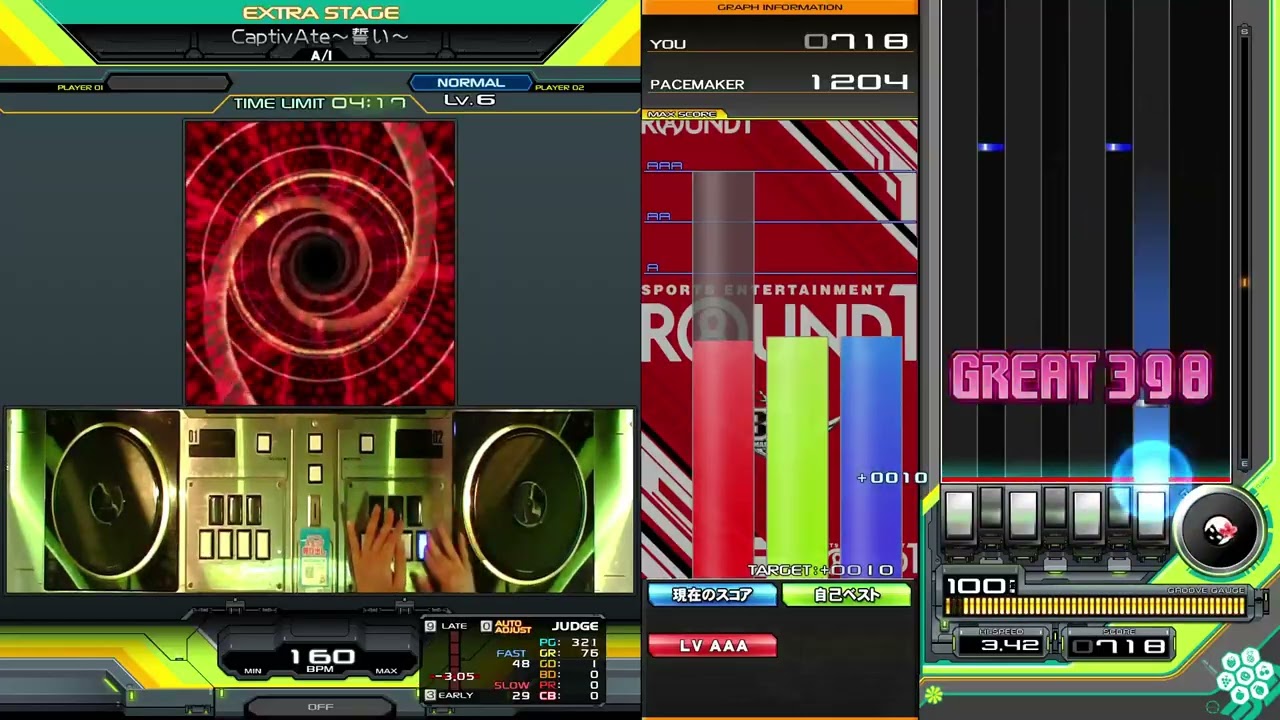Click the falling blue note in lane six

pyautogui.click(x=1118, y=148)
